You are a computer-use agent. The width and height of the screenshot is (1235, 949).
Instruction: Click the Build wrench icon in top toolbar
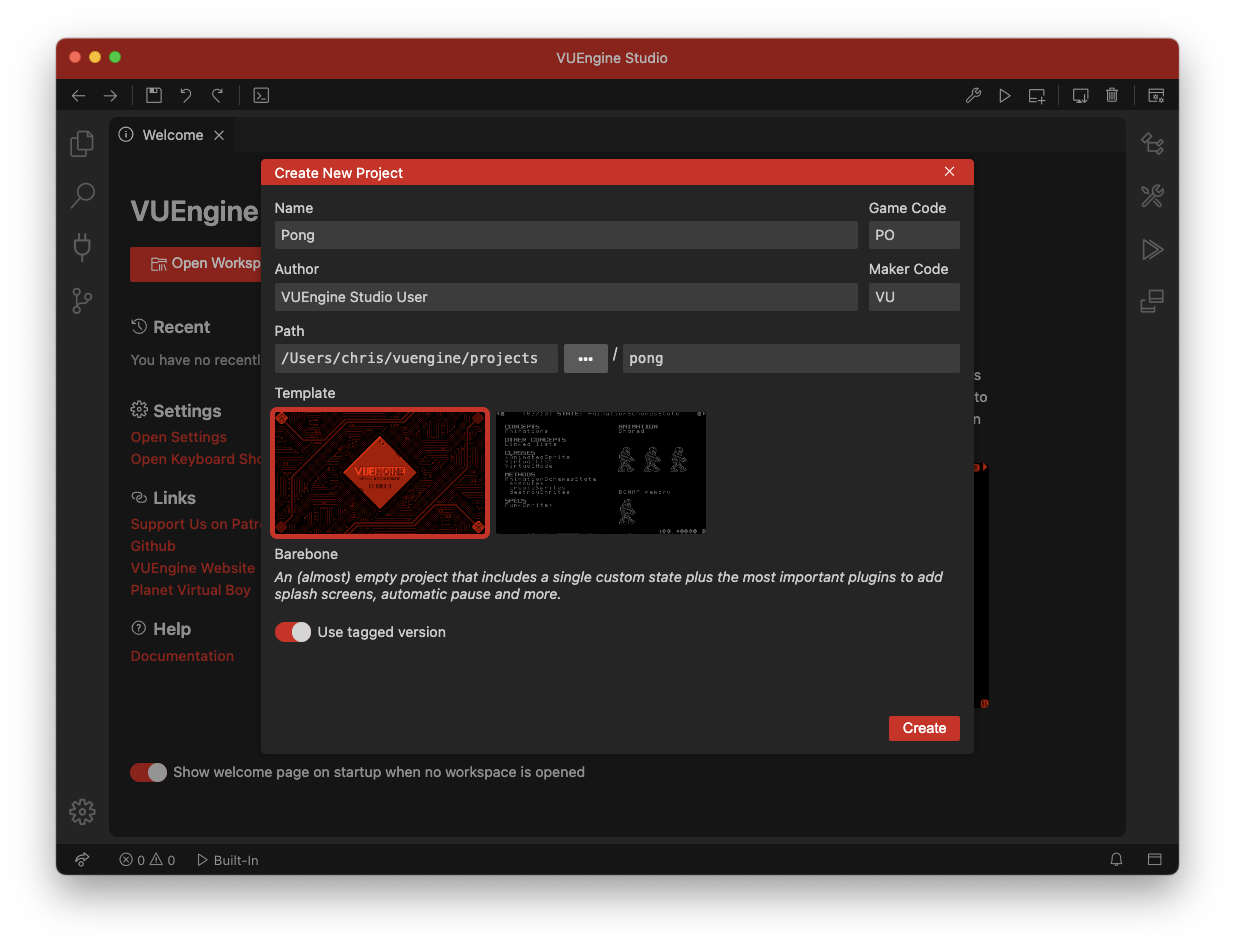[973, 96]
